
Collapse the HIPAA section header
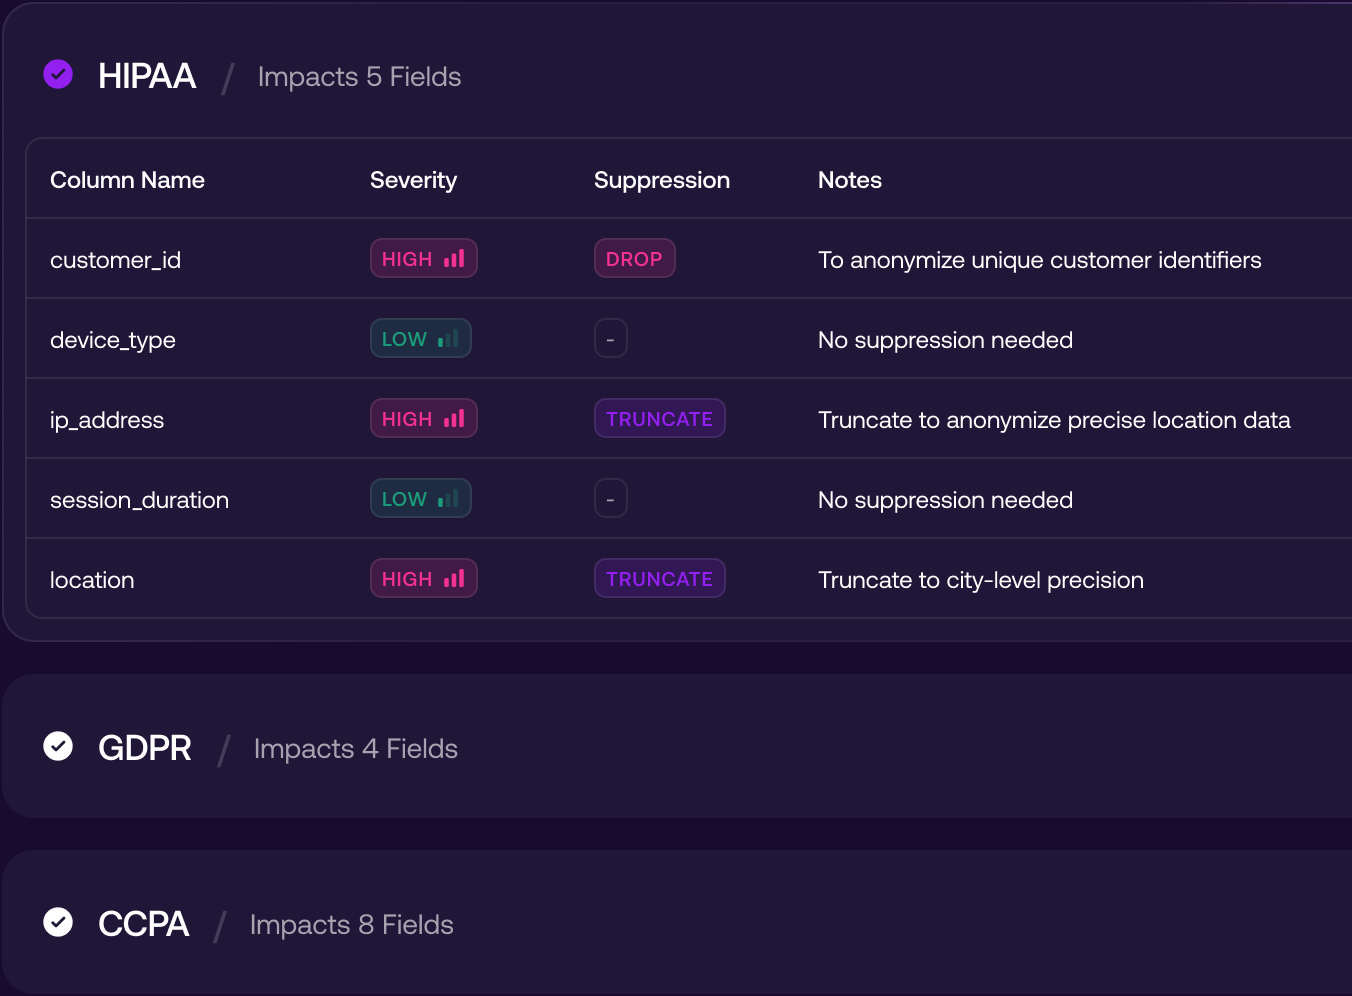pos(147,76)
